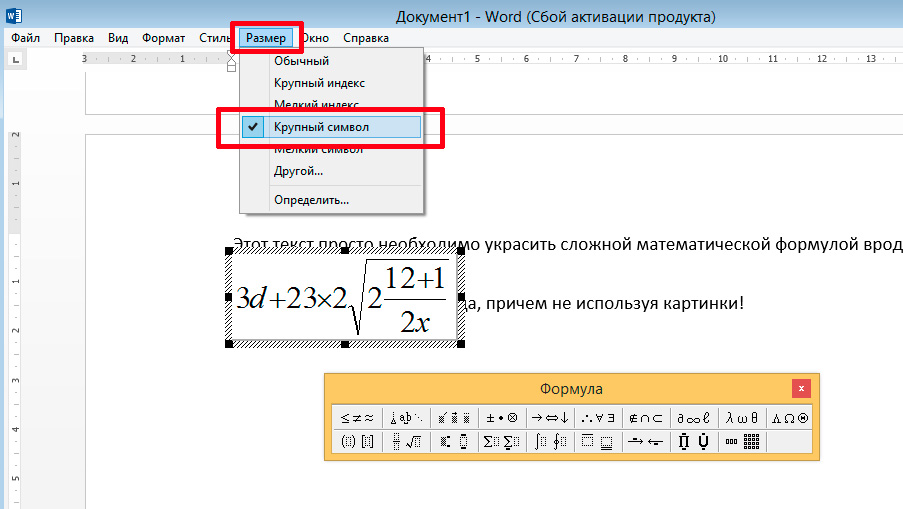Open the fence/bracket templates palette
The height and width of the screenshot is (509, 903).
357,441
